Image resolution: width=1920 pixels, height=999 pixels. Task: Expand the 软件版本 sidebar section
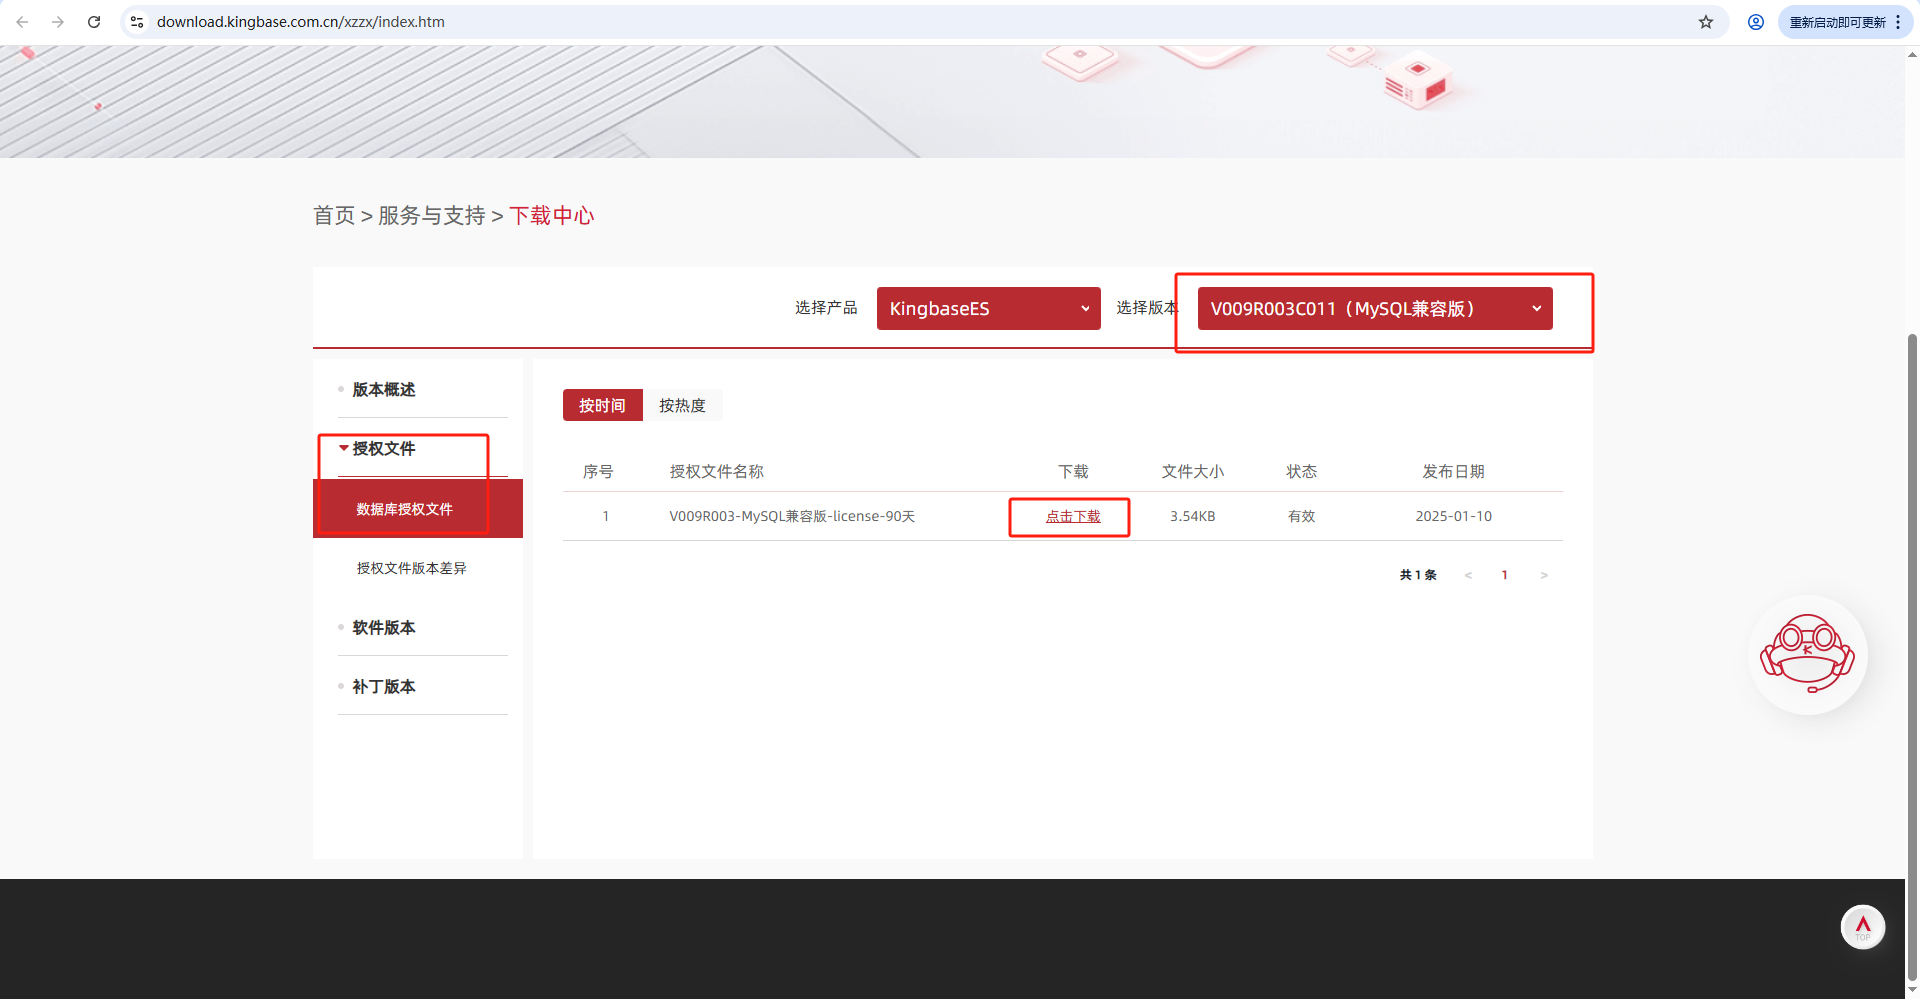click(x=384, y=628)
